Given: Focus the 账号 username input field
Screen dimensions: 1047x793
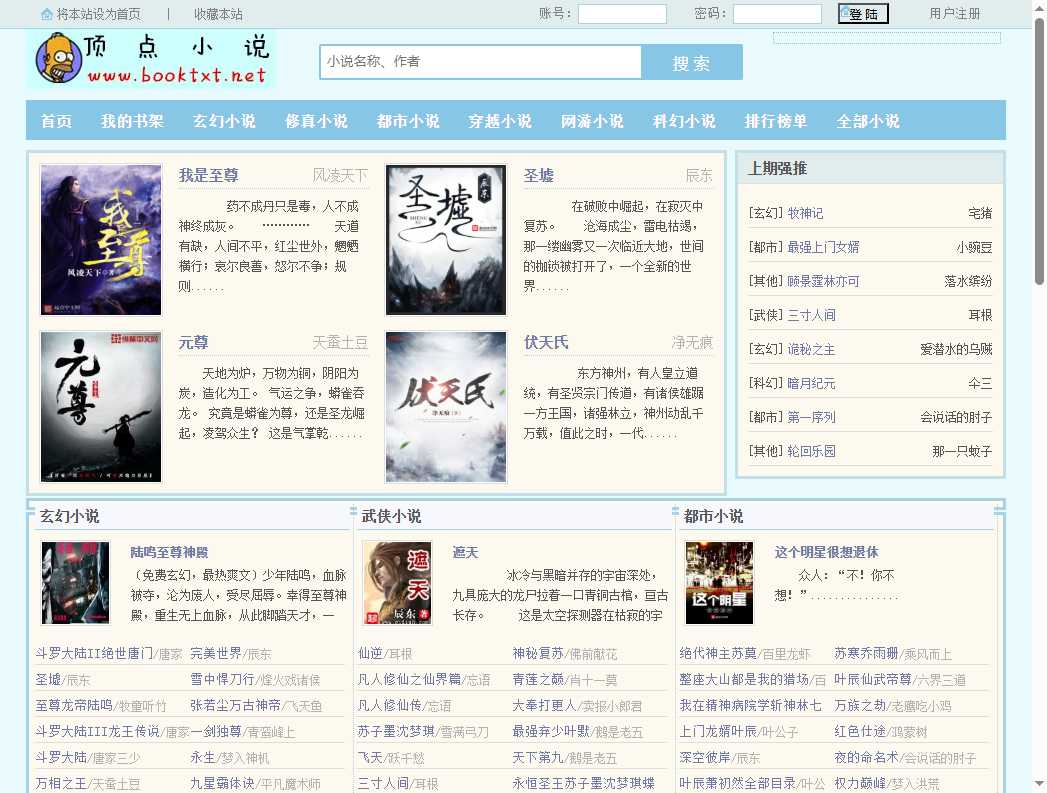Looking at the screenshot, I should pos(622,14).
